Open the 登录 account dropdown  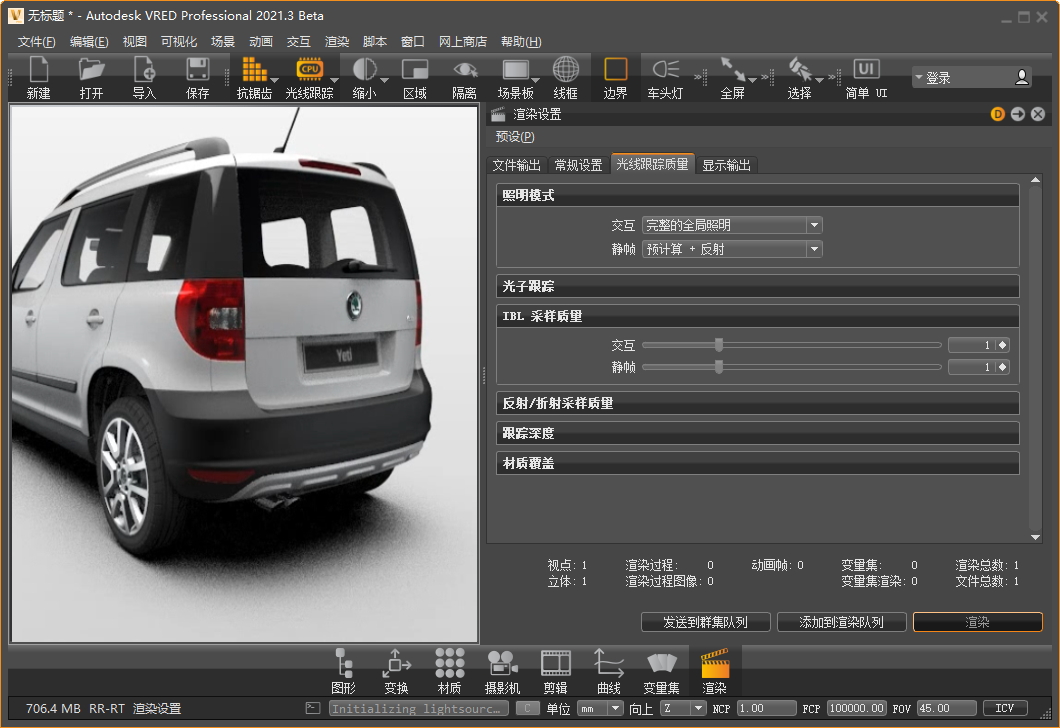pos(919,78)
